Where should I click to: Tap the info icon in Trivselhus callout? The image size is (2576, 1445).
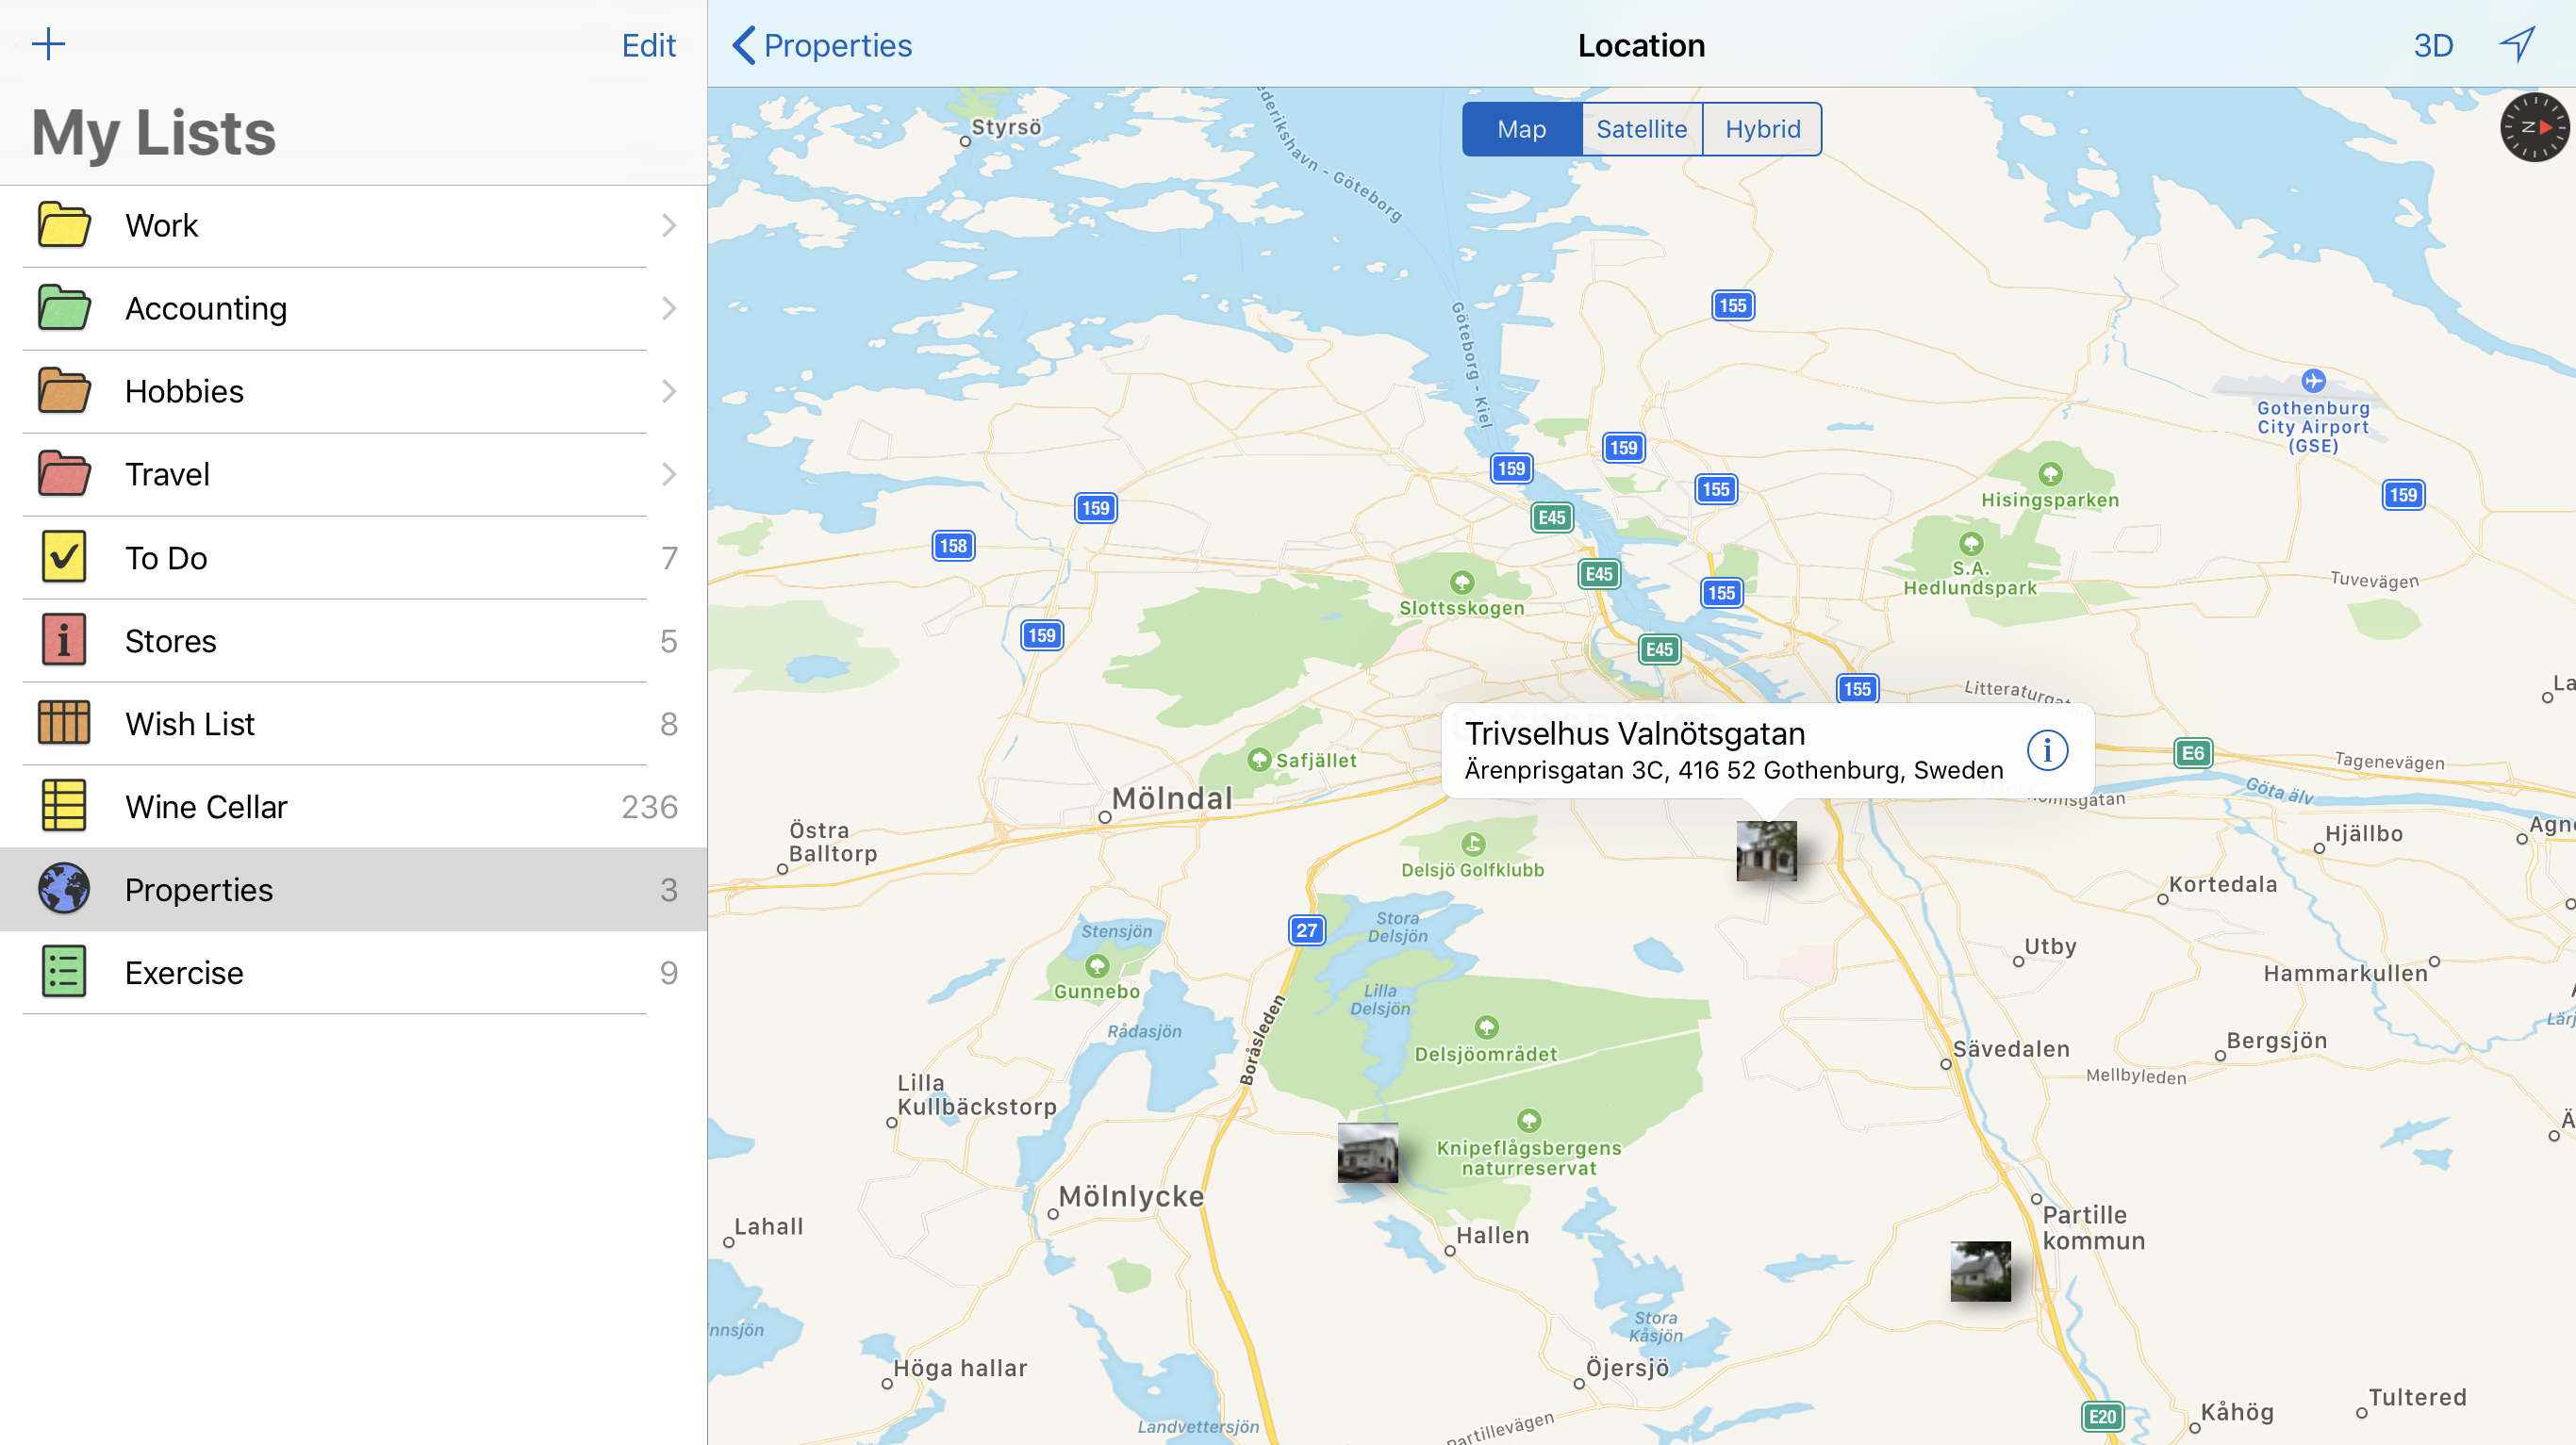2046,750
